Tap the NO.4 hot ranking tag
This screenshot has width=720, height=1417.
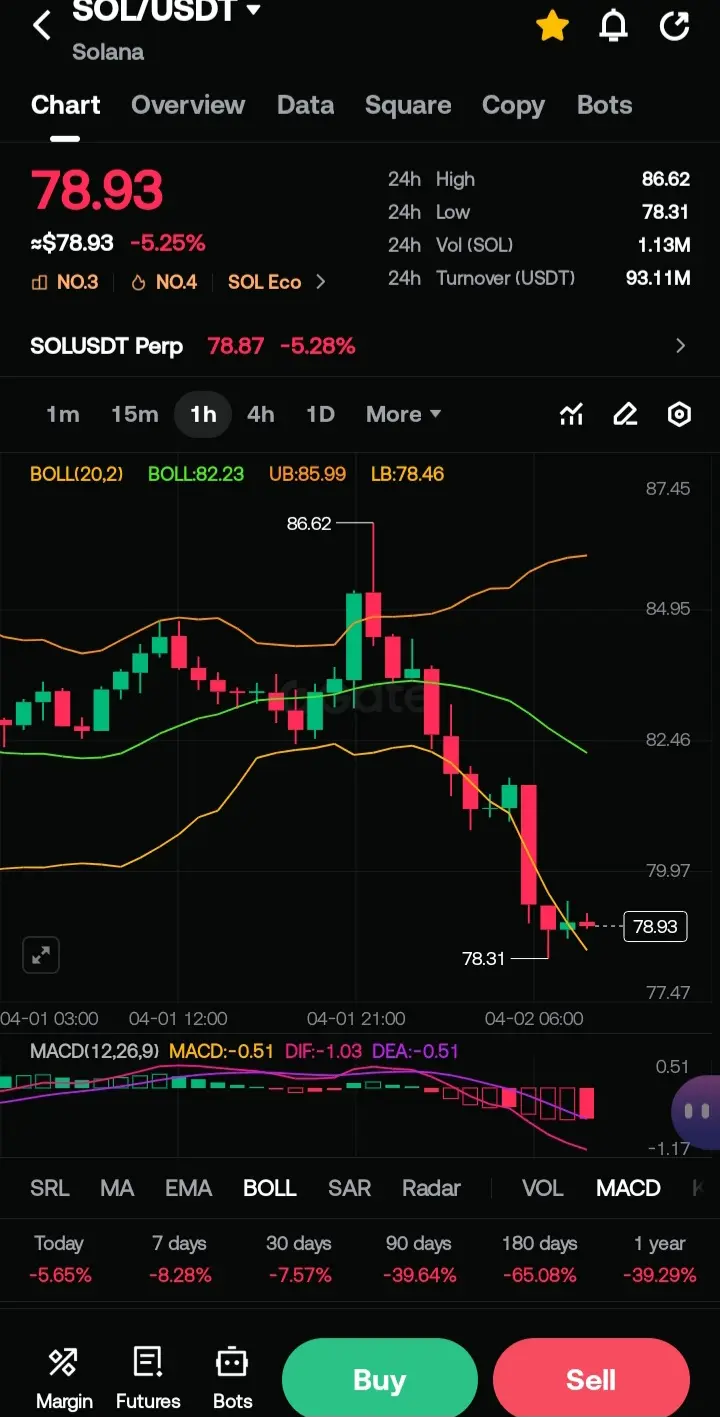pos(164,282)
